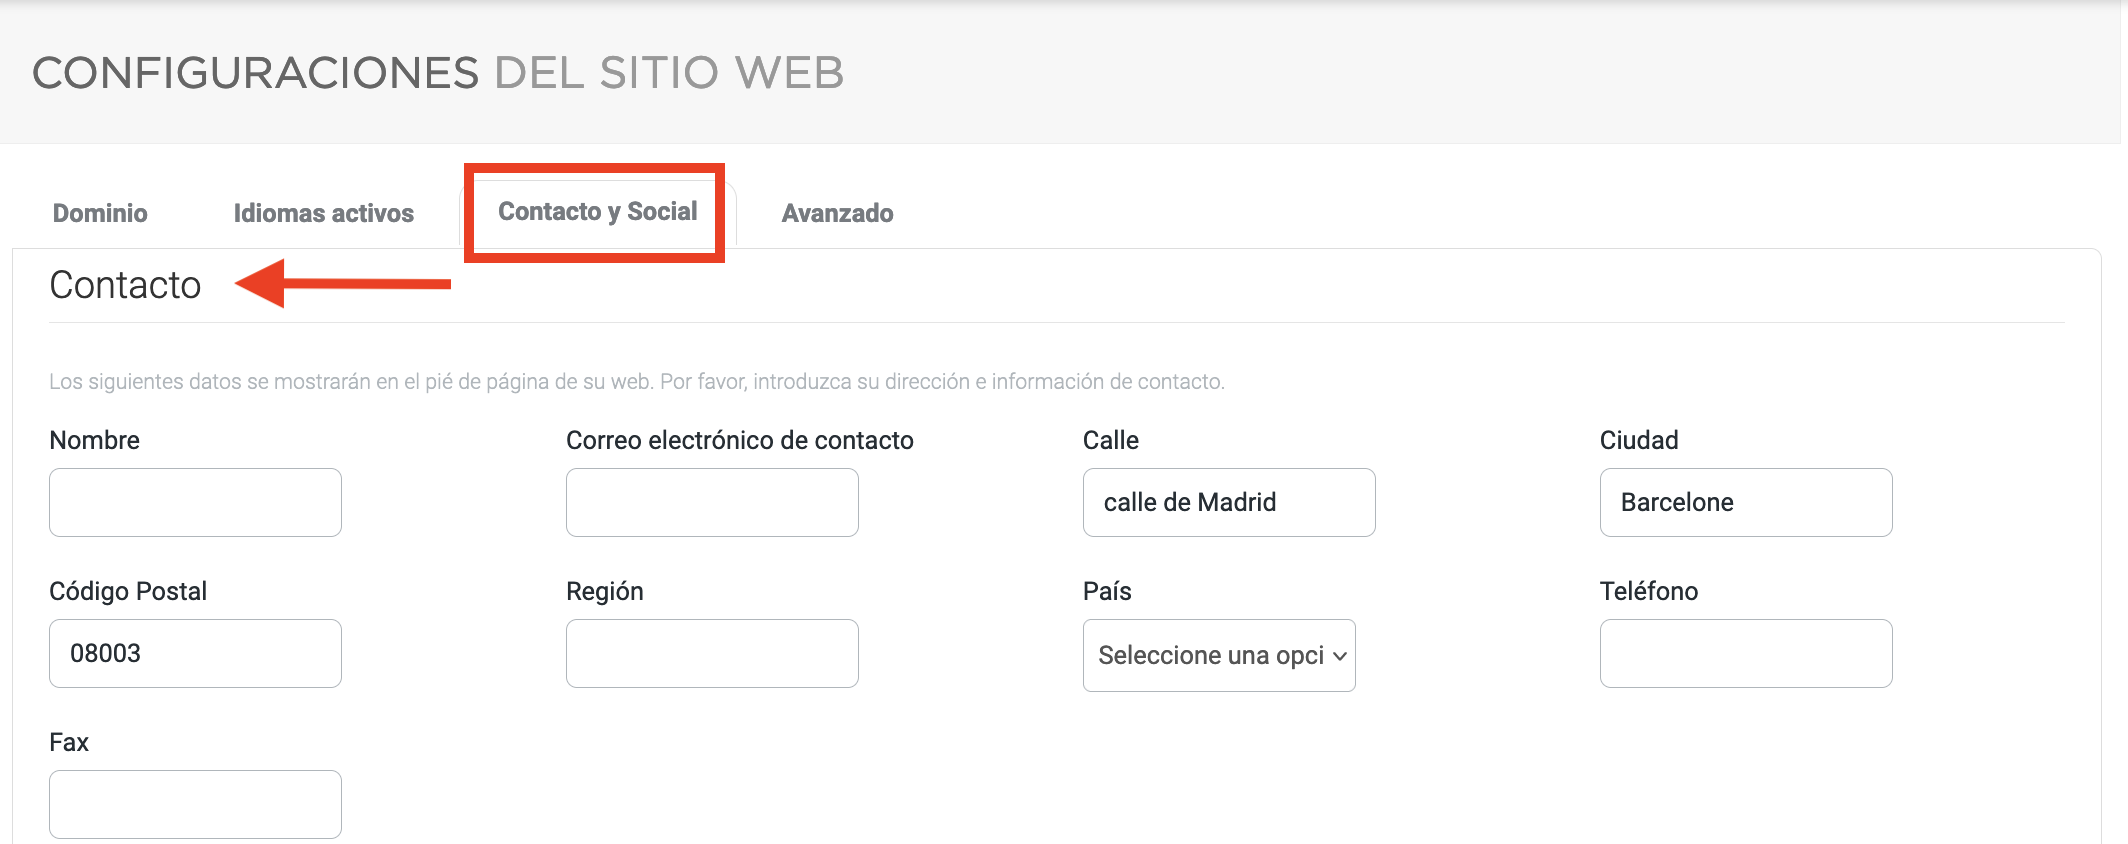Open the Dominio tab
Image resolution: width=2128 pixels, height=844 pixels.
pyautogui.click(x=100, y=213)
